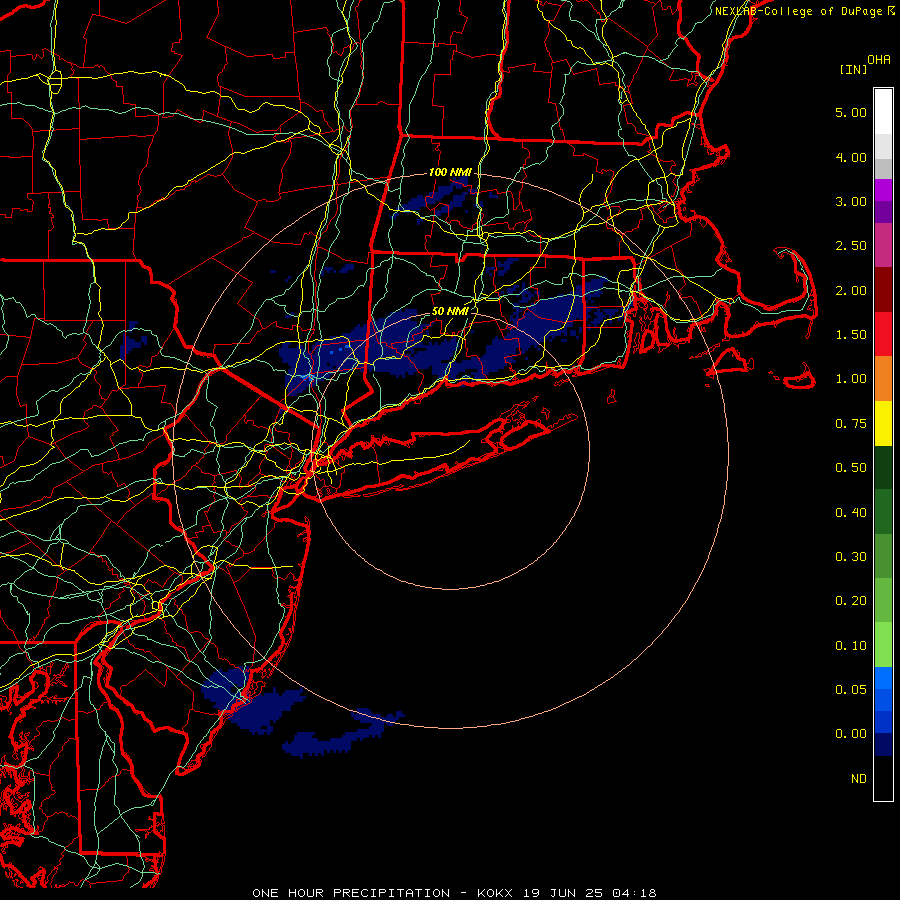Click the yellow swatch near 0.75

[x=883, y=423]
